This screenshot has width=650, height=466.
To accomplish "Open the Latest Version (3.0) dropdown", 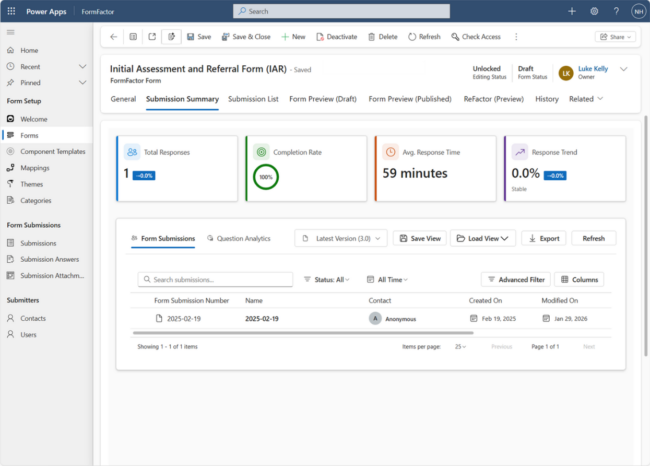I will (341, 238).
